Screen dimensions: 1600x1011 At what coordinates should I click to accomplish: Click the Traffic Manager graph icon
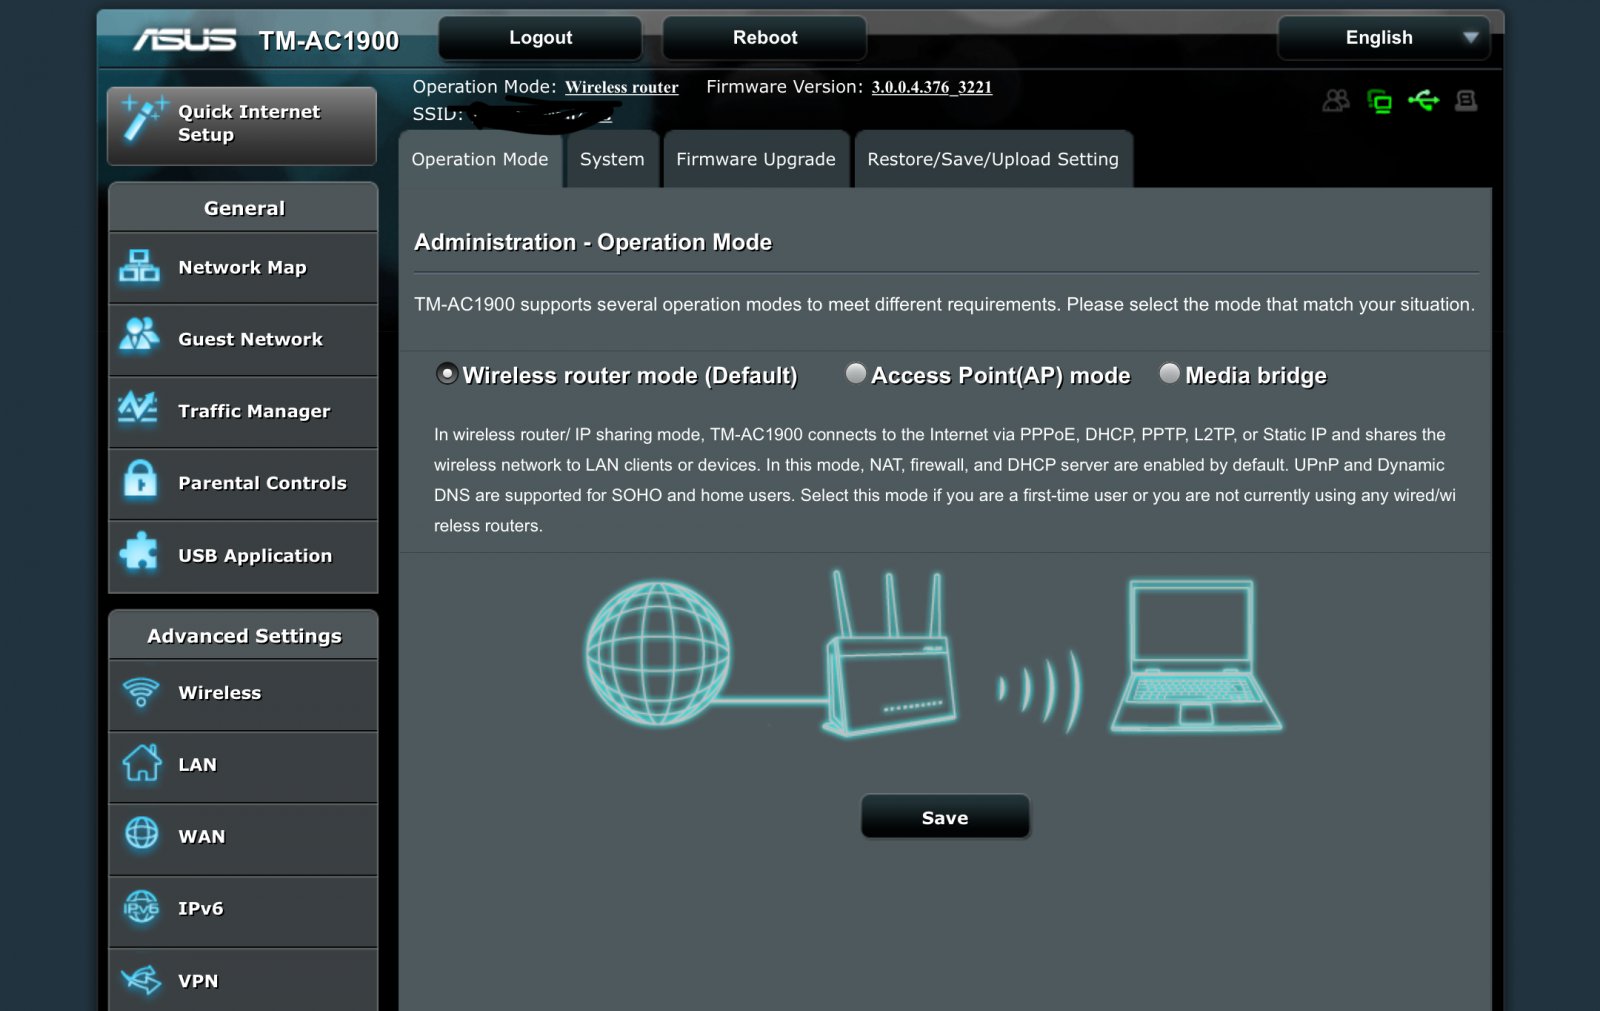coord(138,409)
